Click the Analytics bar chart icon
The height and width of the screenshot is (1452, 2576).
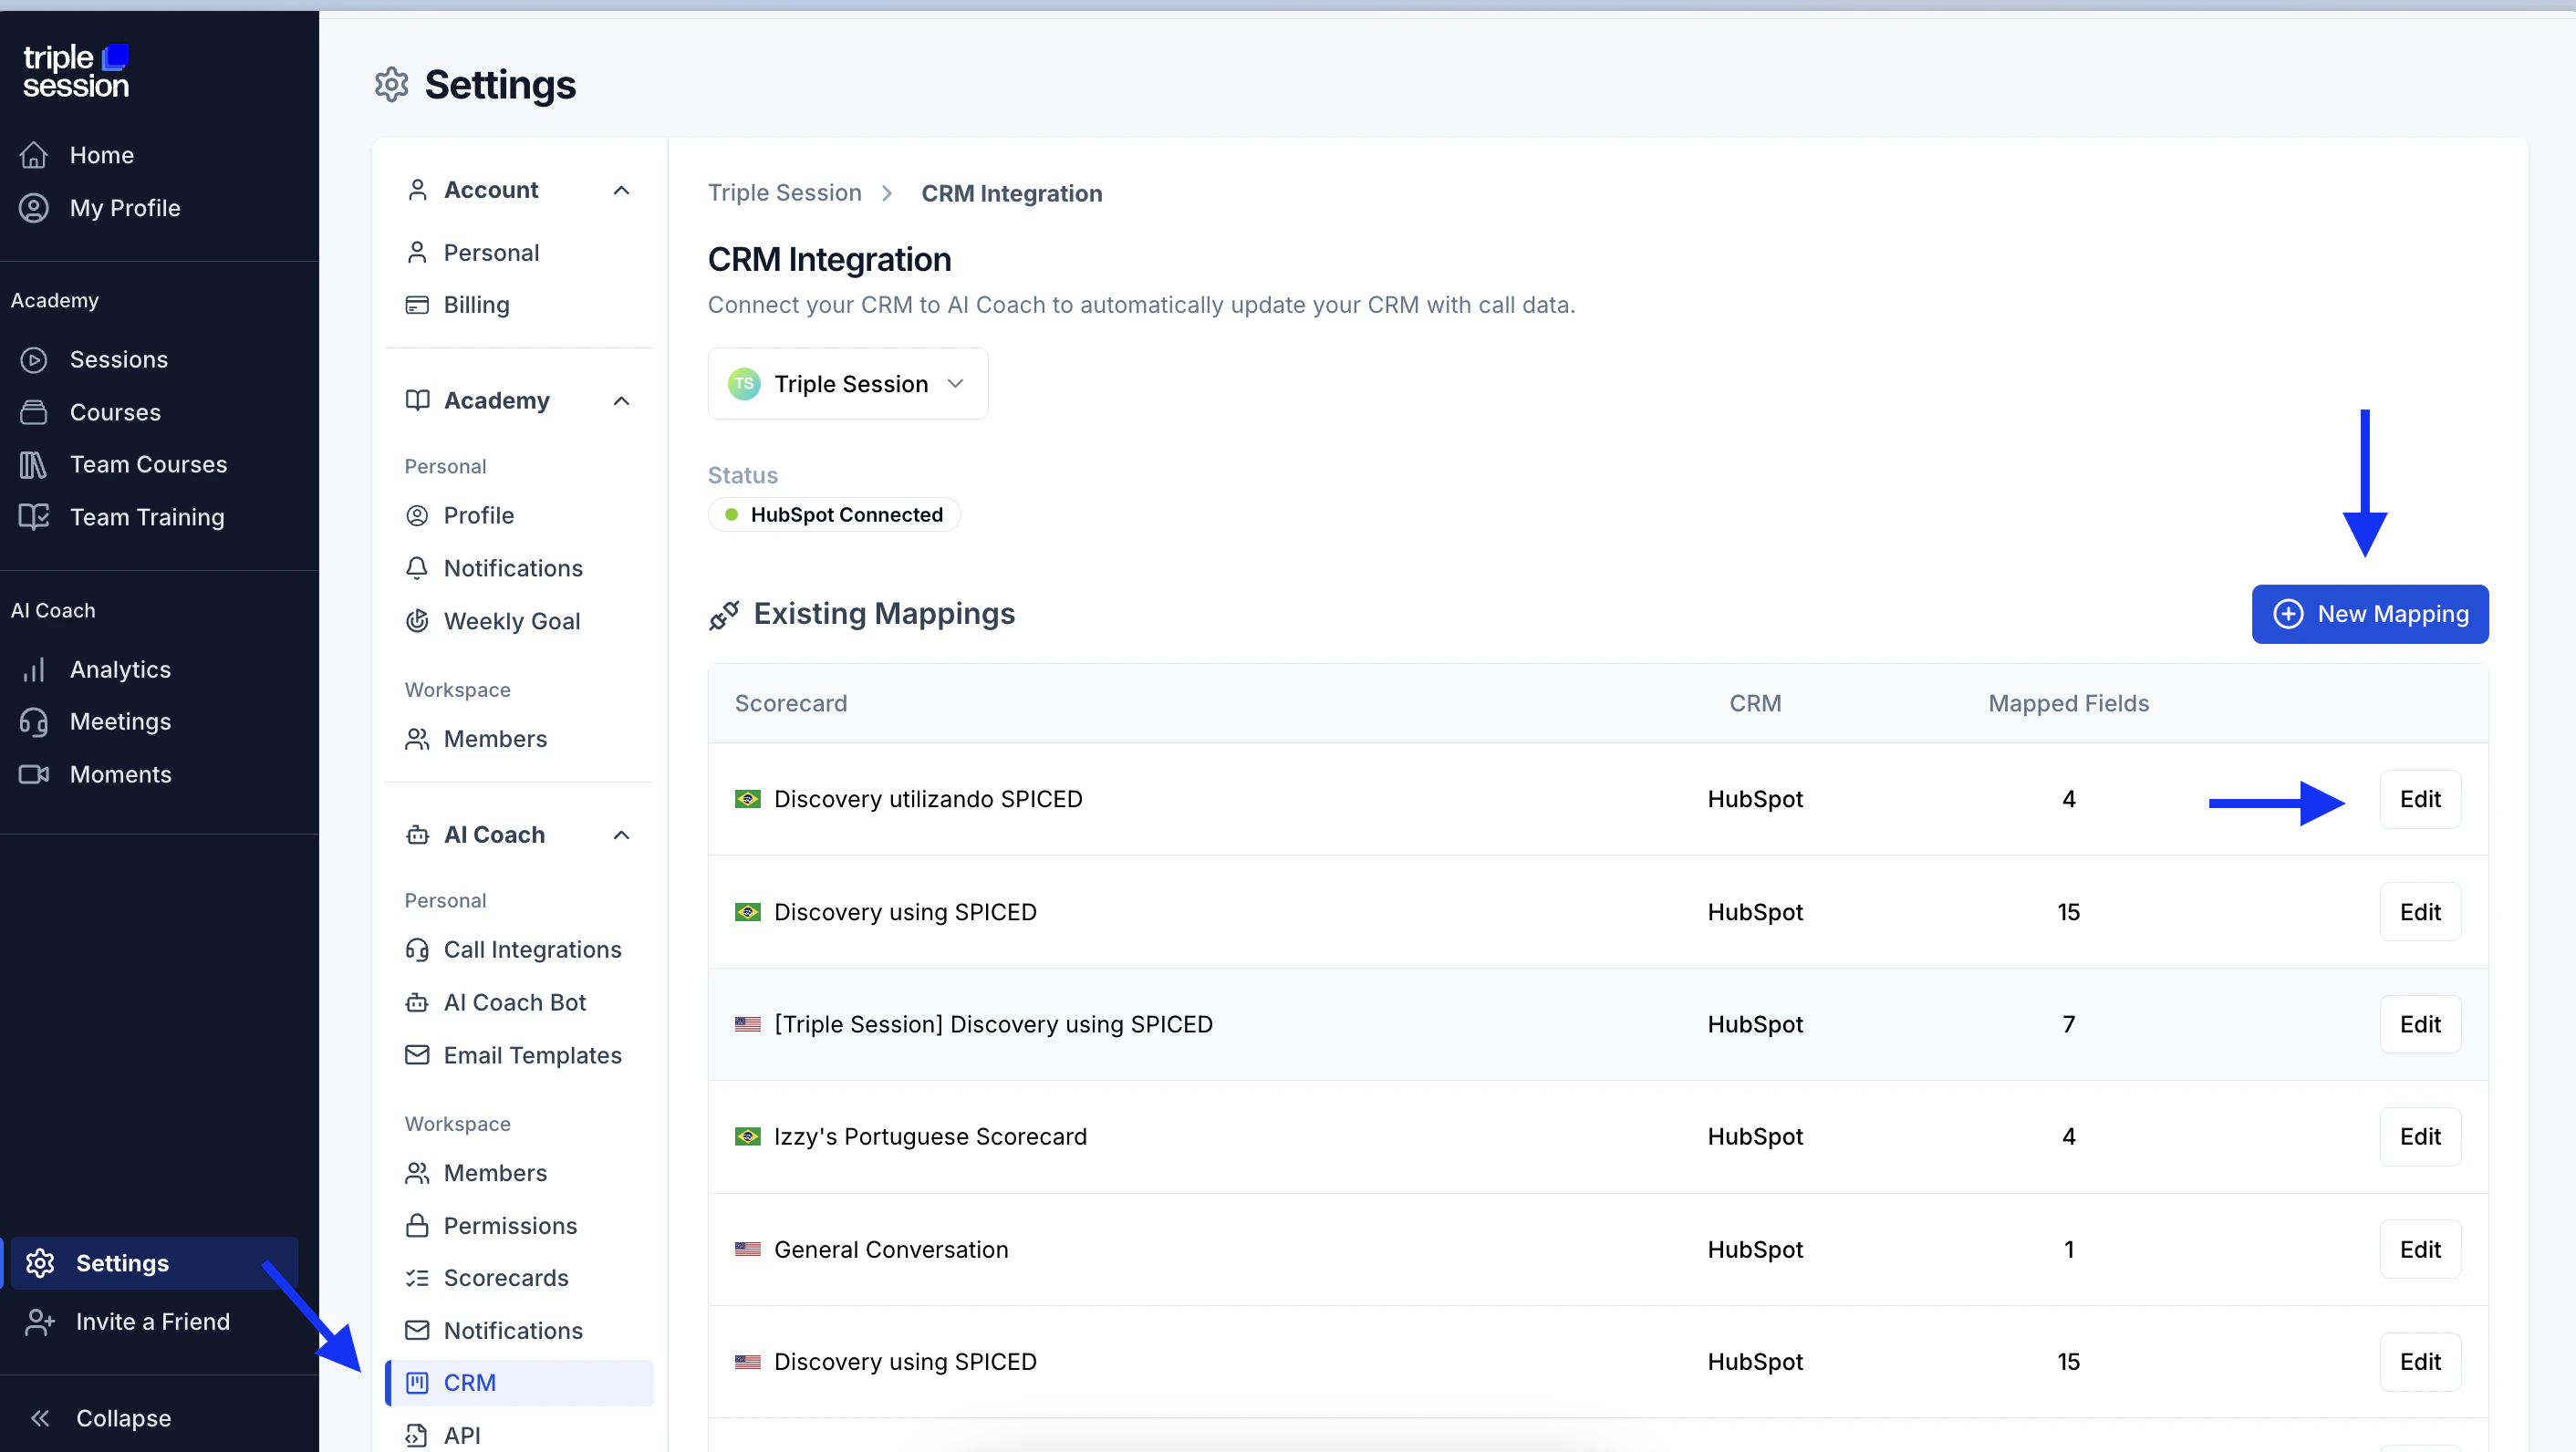click(x=34, y=670)
